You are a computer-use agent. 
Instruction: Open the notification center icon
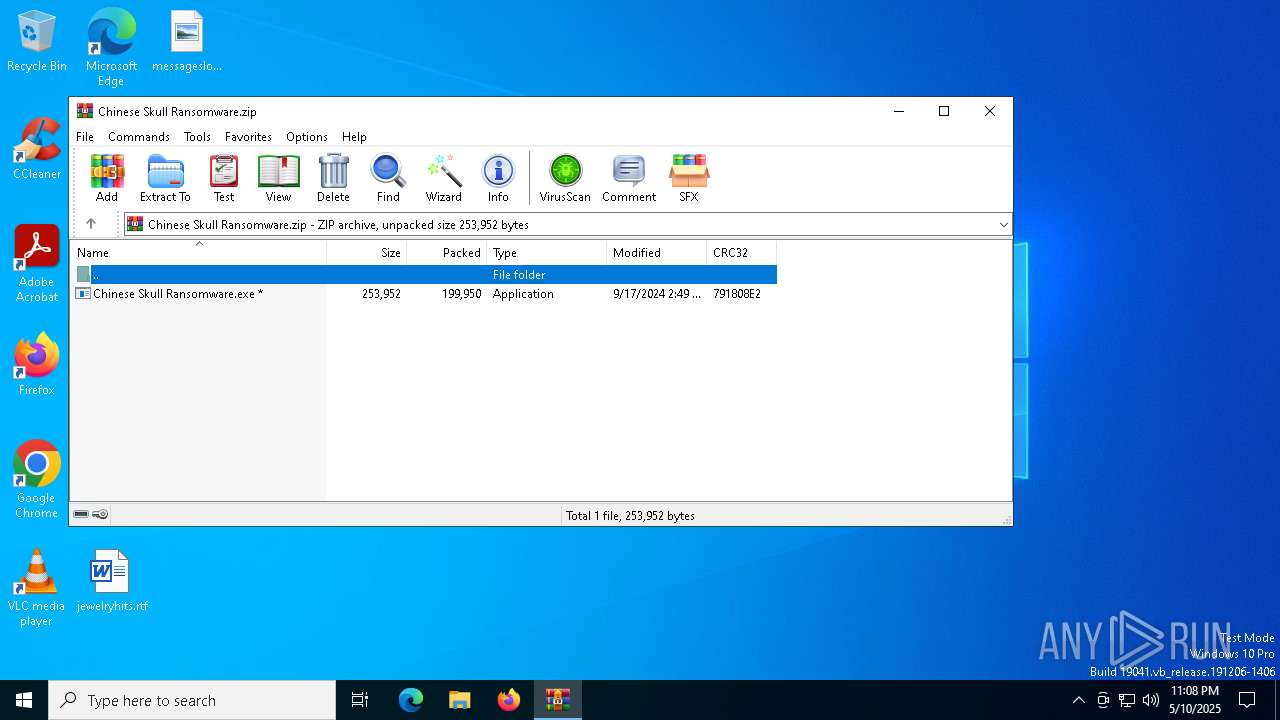[1248, 700]
